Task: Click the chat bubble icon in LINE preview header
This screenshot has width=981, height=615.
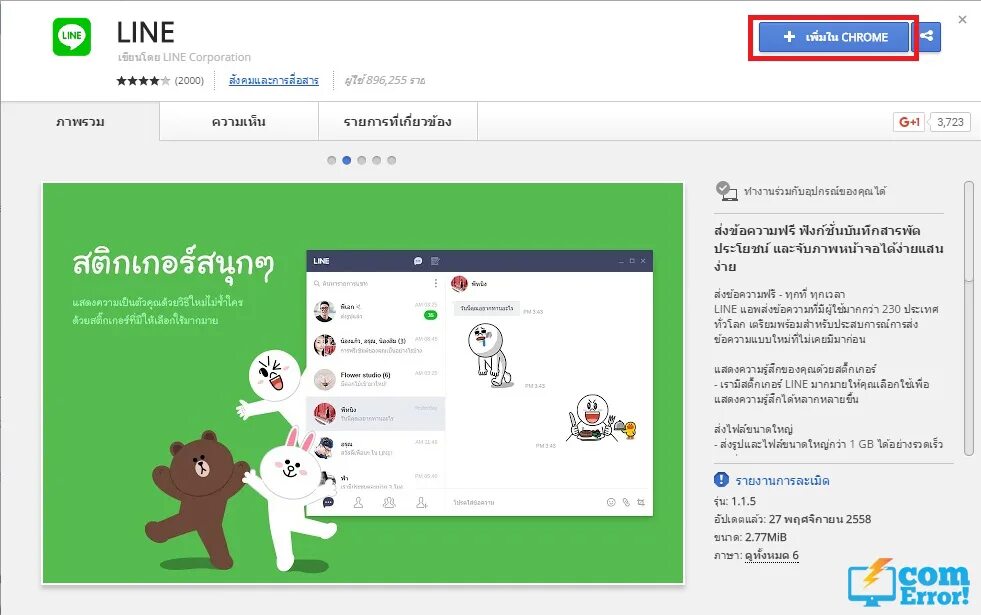Action: point(418,261)
